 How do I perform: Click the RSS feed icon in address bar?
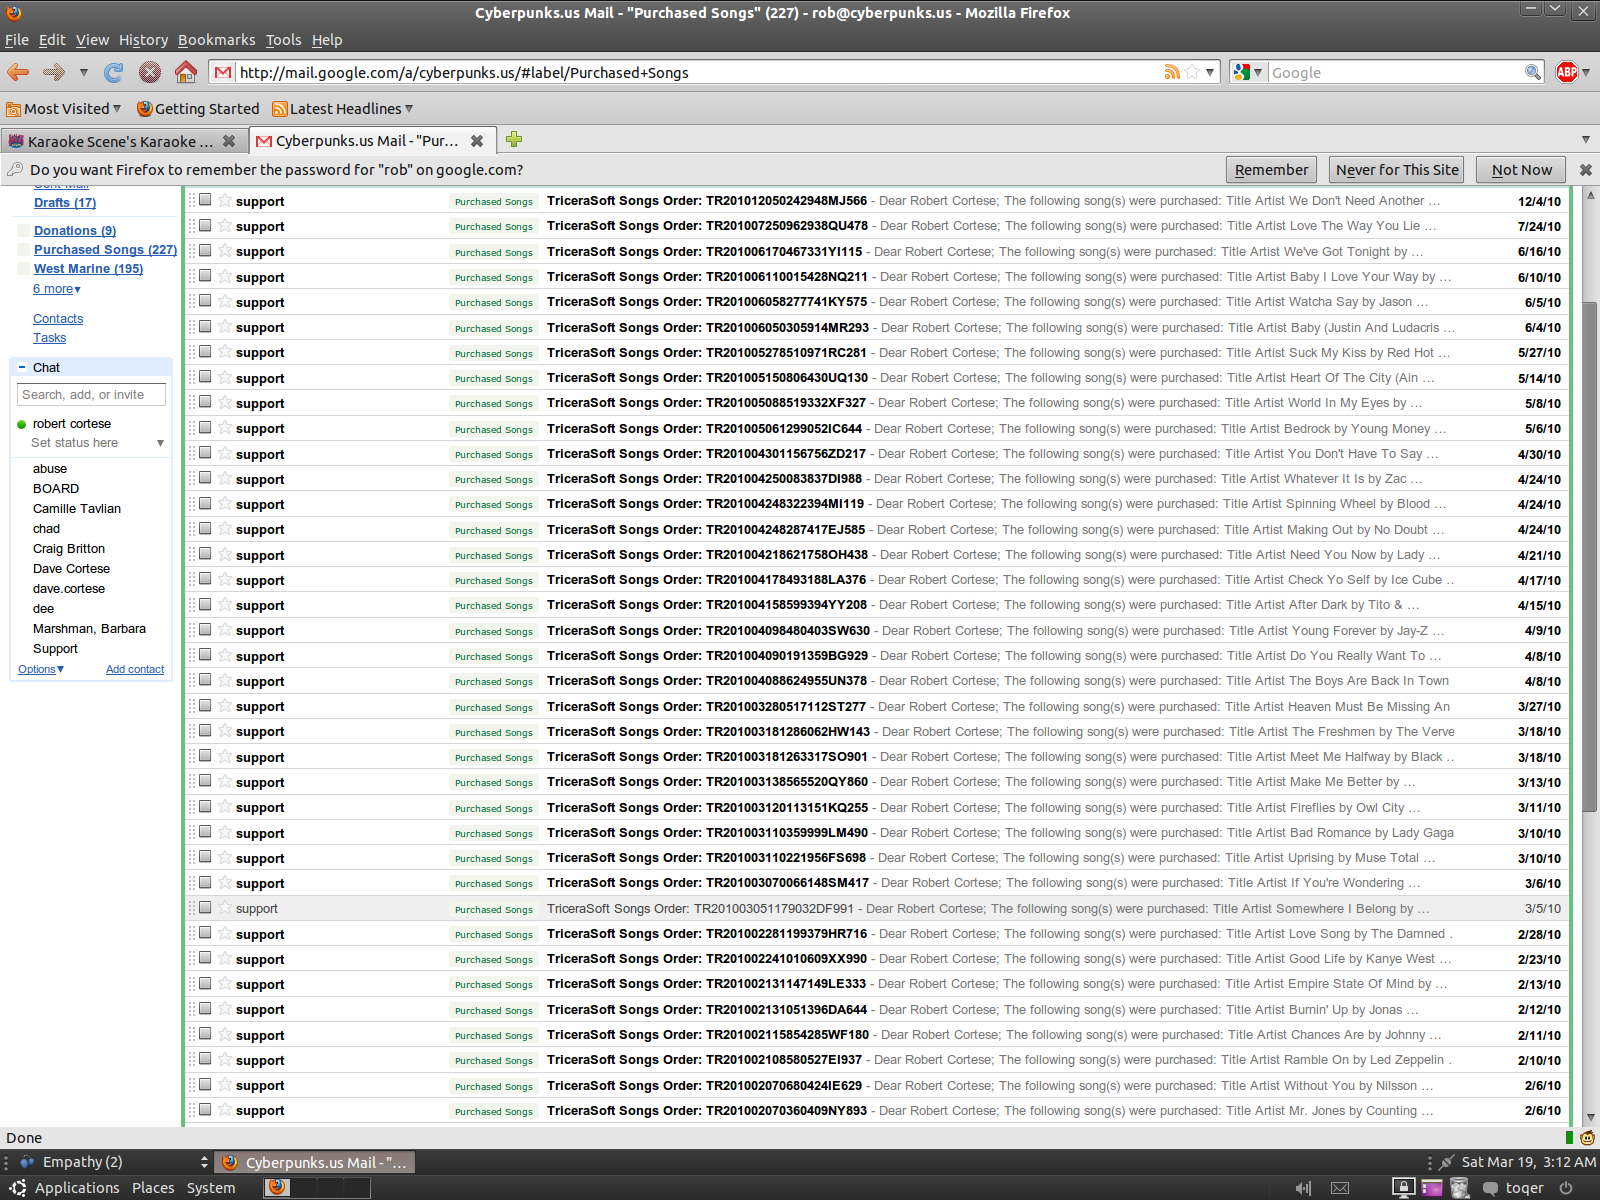tap(1171, 72)
